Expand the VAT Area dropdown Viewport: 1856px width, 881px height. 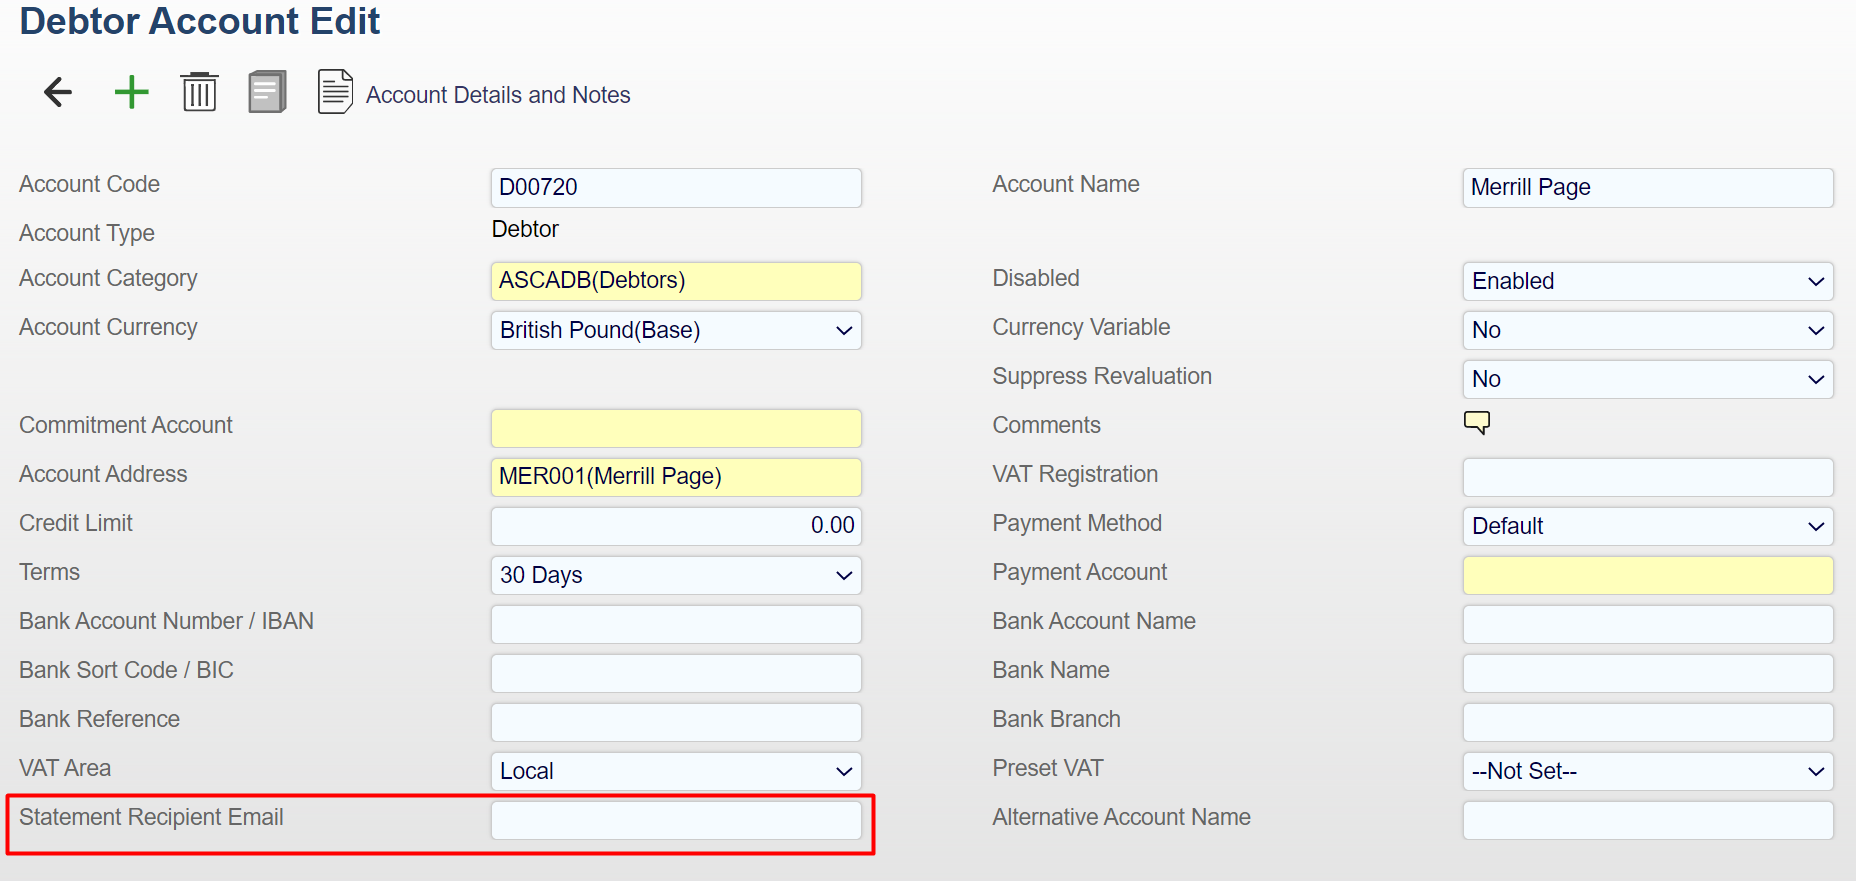[x=676, y=771]
